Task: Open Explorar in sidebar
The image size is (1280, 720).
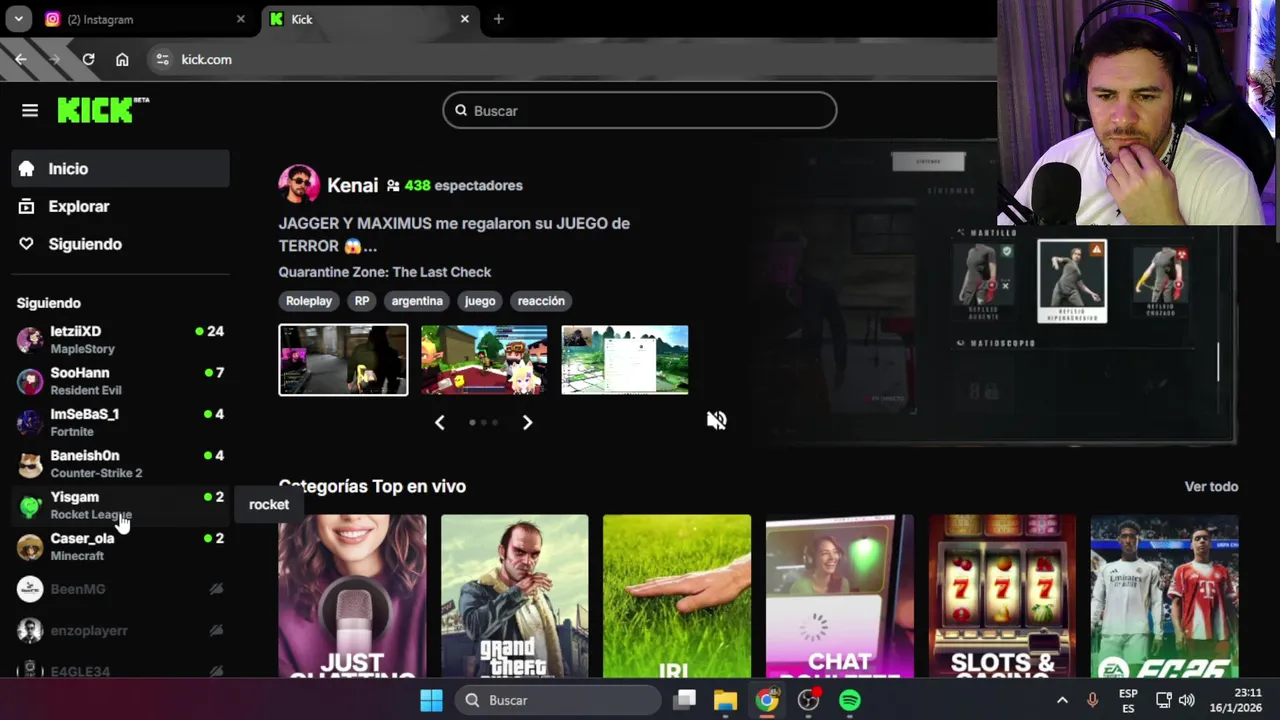Action: tap(120, 206)
